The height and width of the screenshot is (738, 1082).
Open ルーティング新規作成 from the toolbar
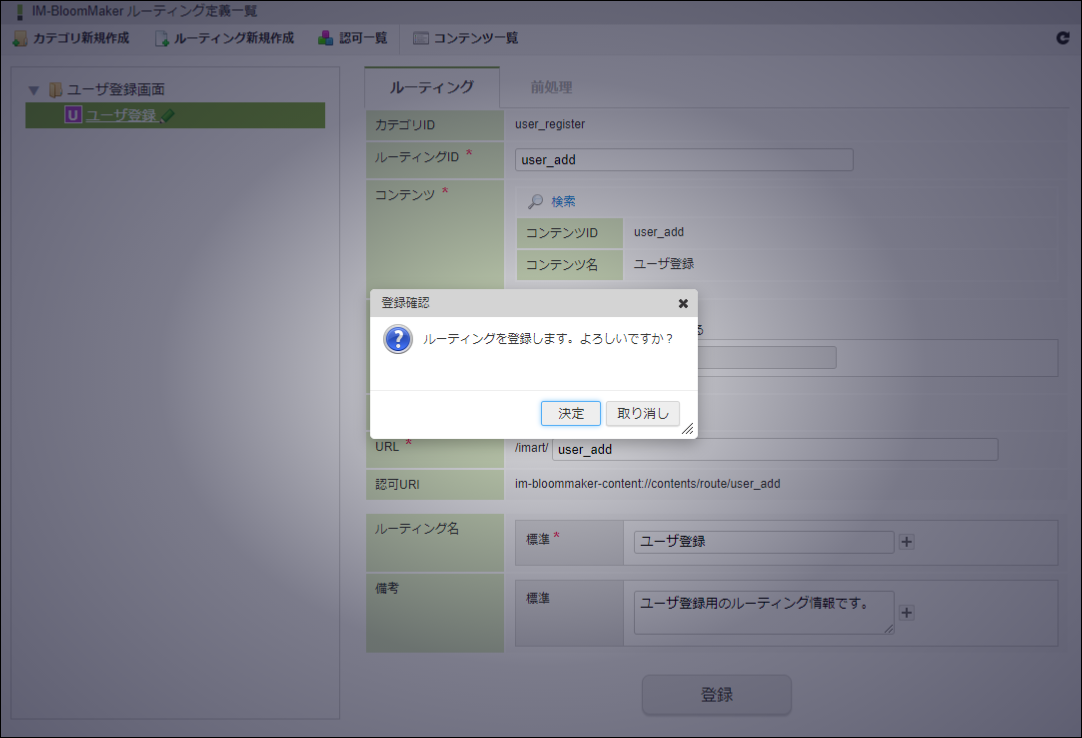pyautogui.click(x=225, y=38)
